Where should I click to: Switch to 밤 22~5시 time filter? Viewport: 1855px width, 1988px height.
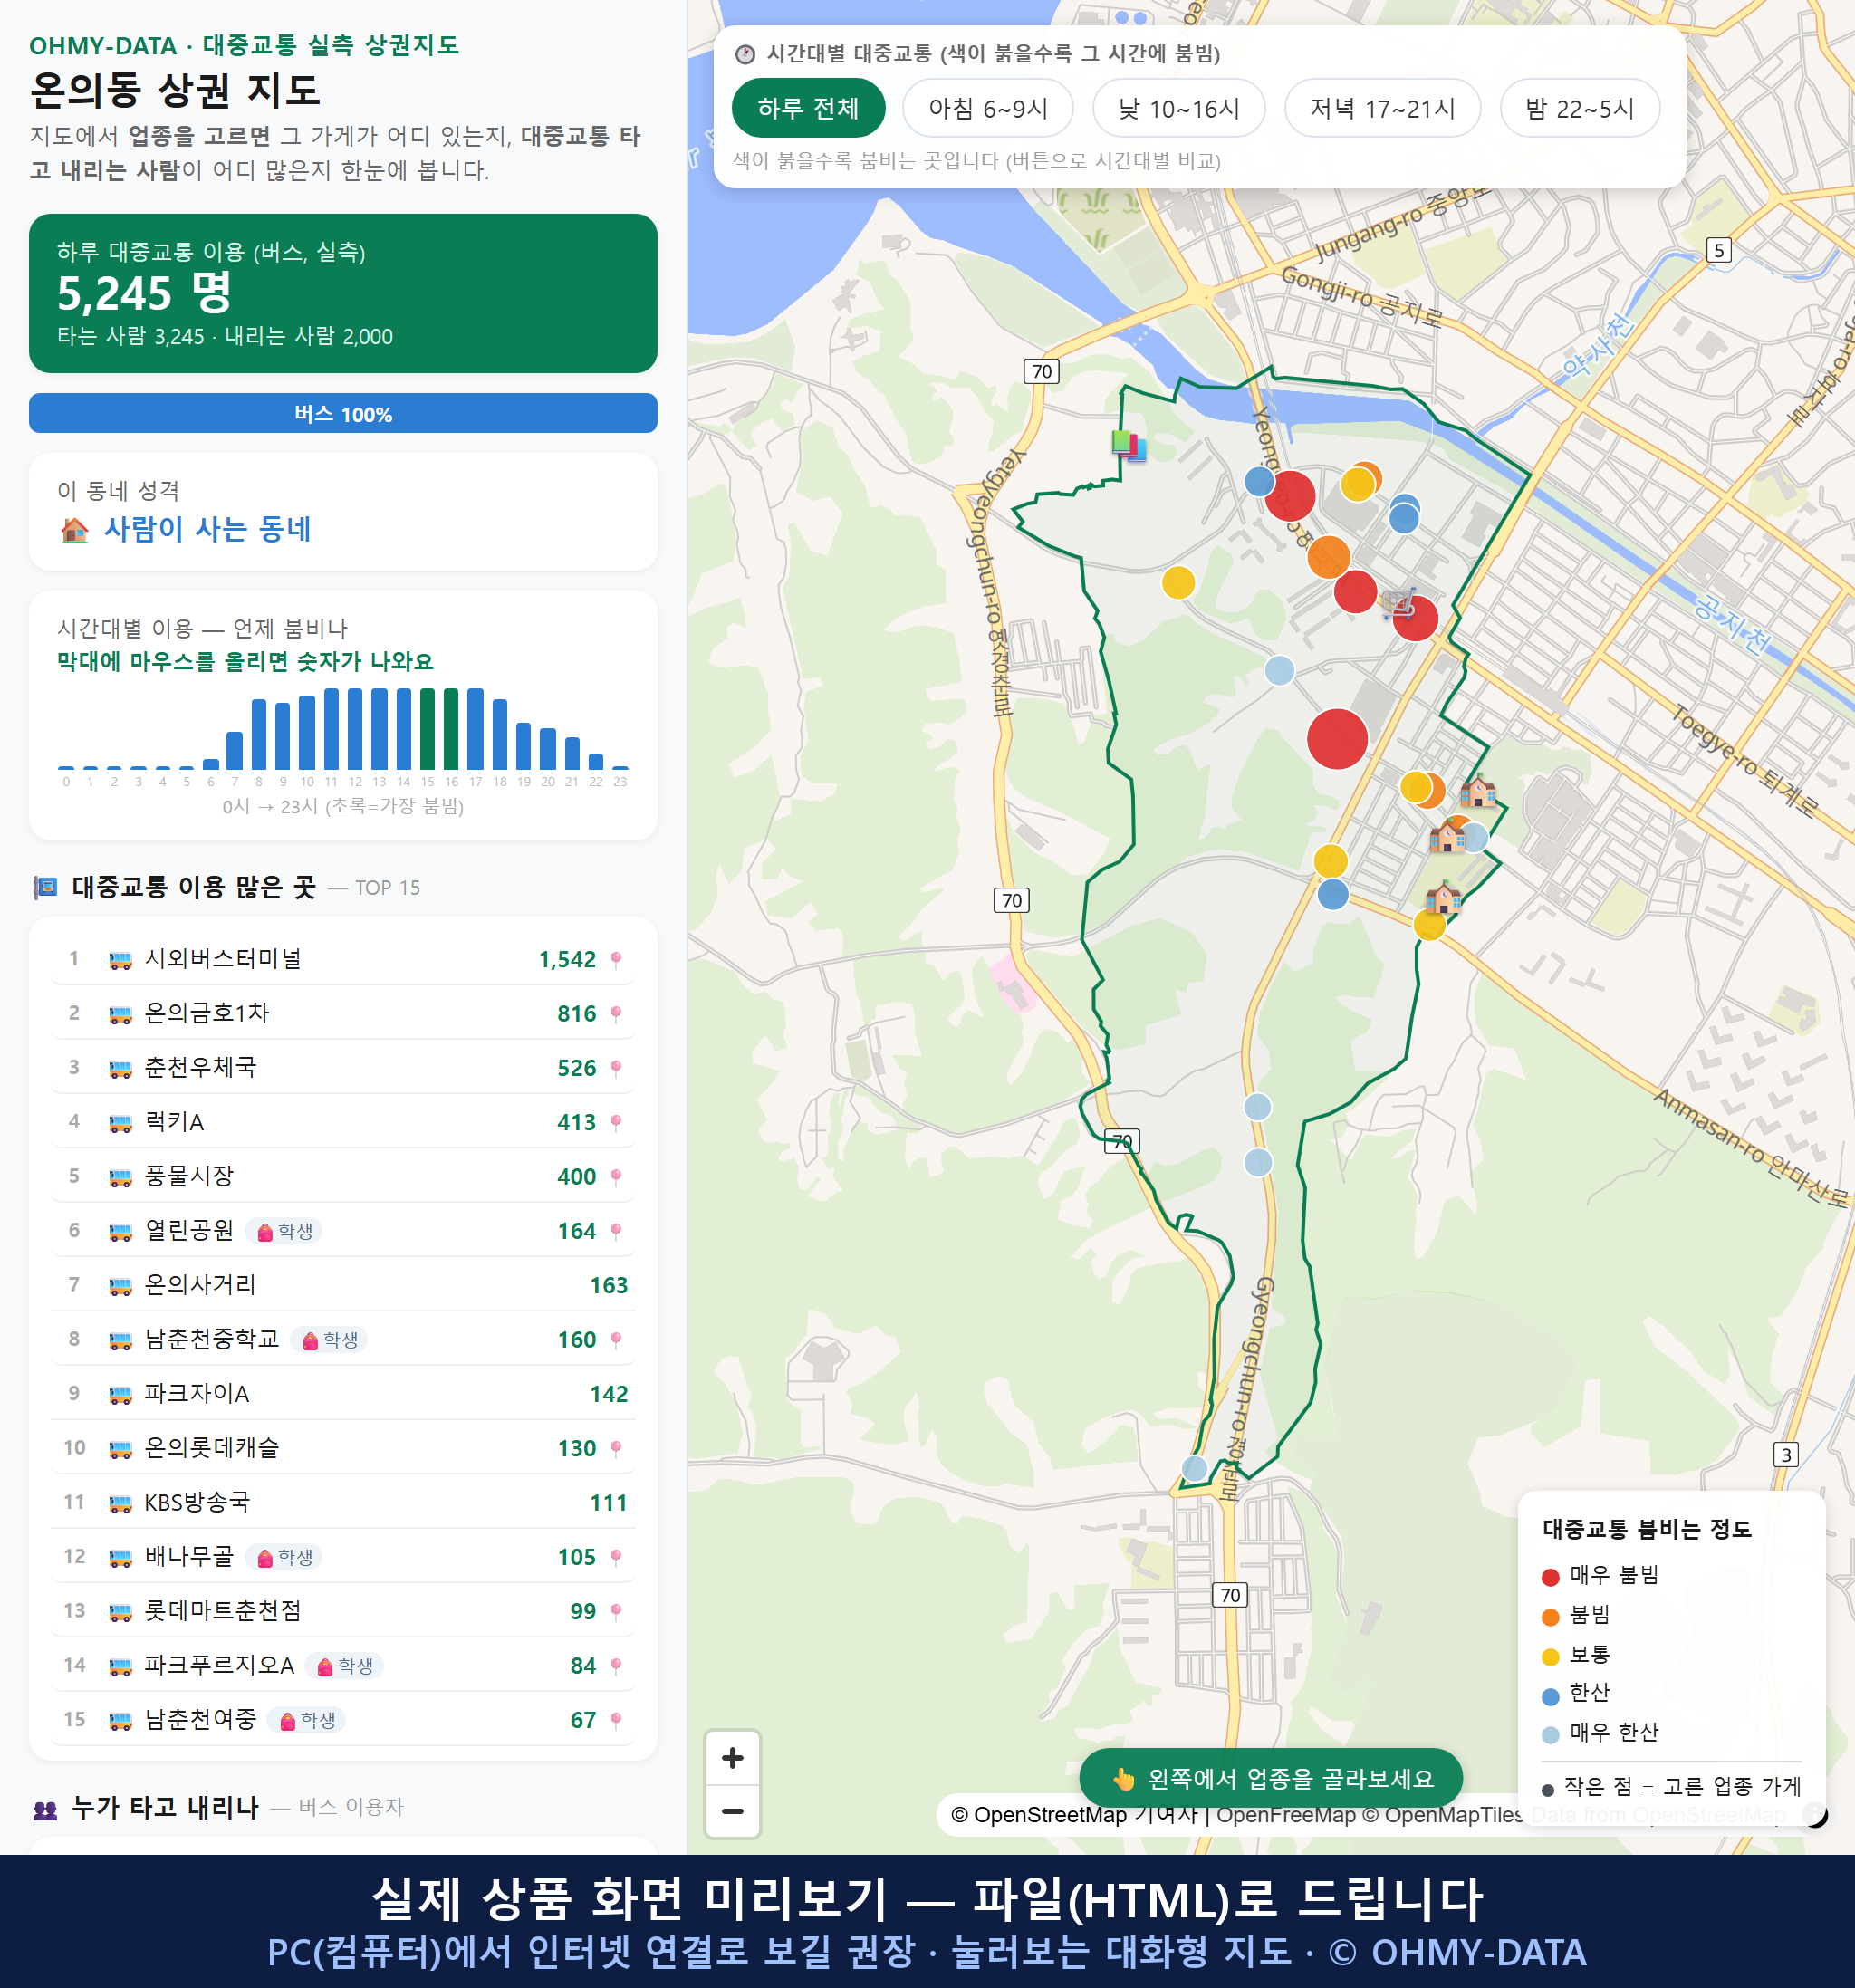1579,108
